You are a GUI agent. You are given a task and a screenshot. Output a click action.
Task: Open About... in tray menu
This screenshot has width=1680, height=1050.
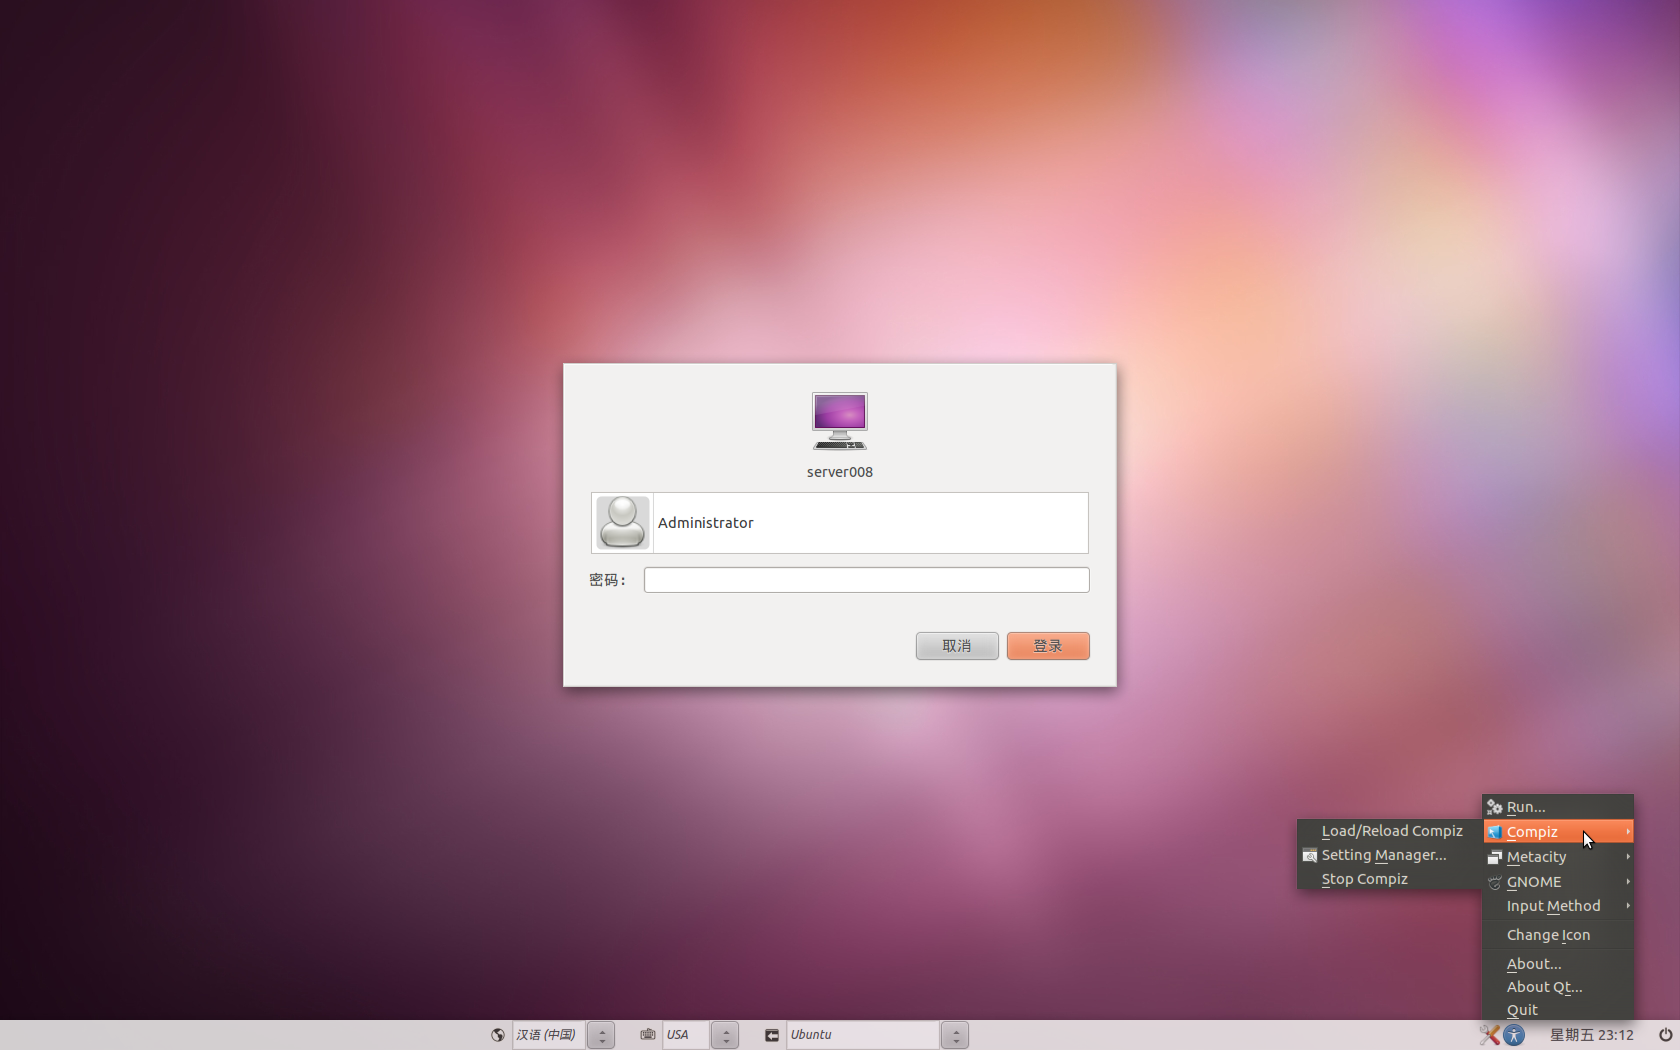1558,964
